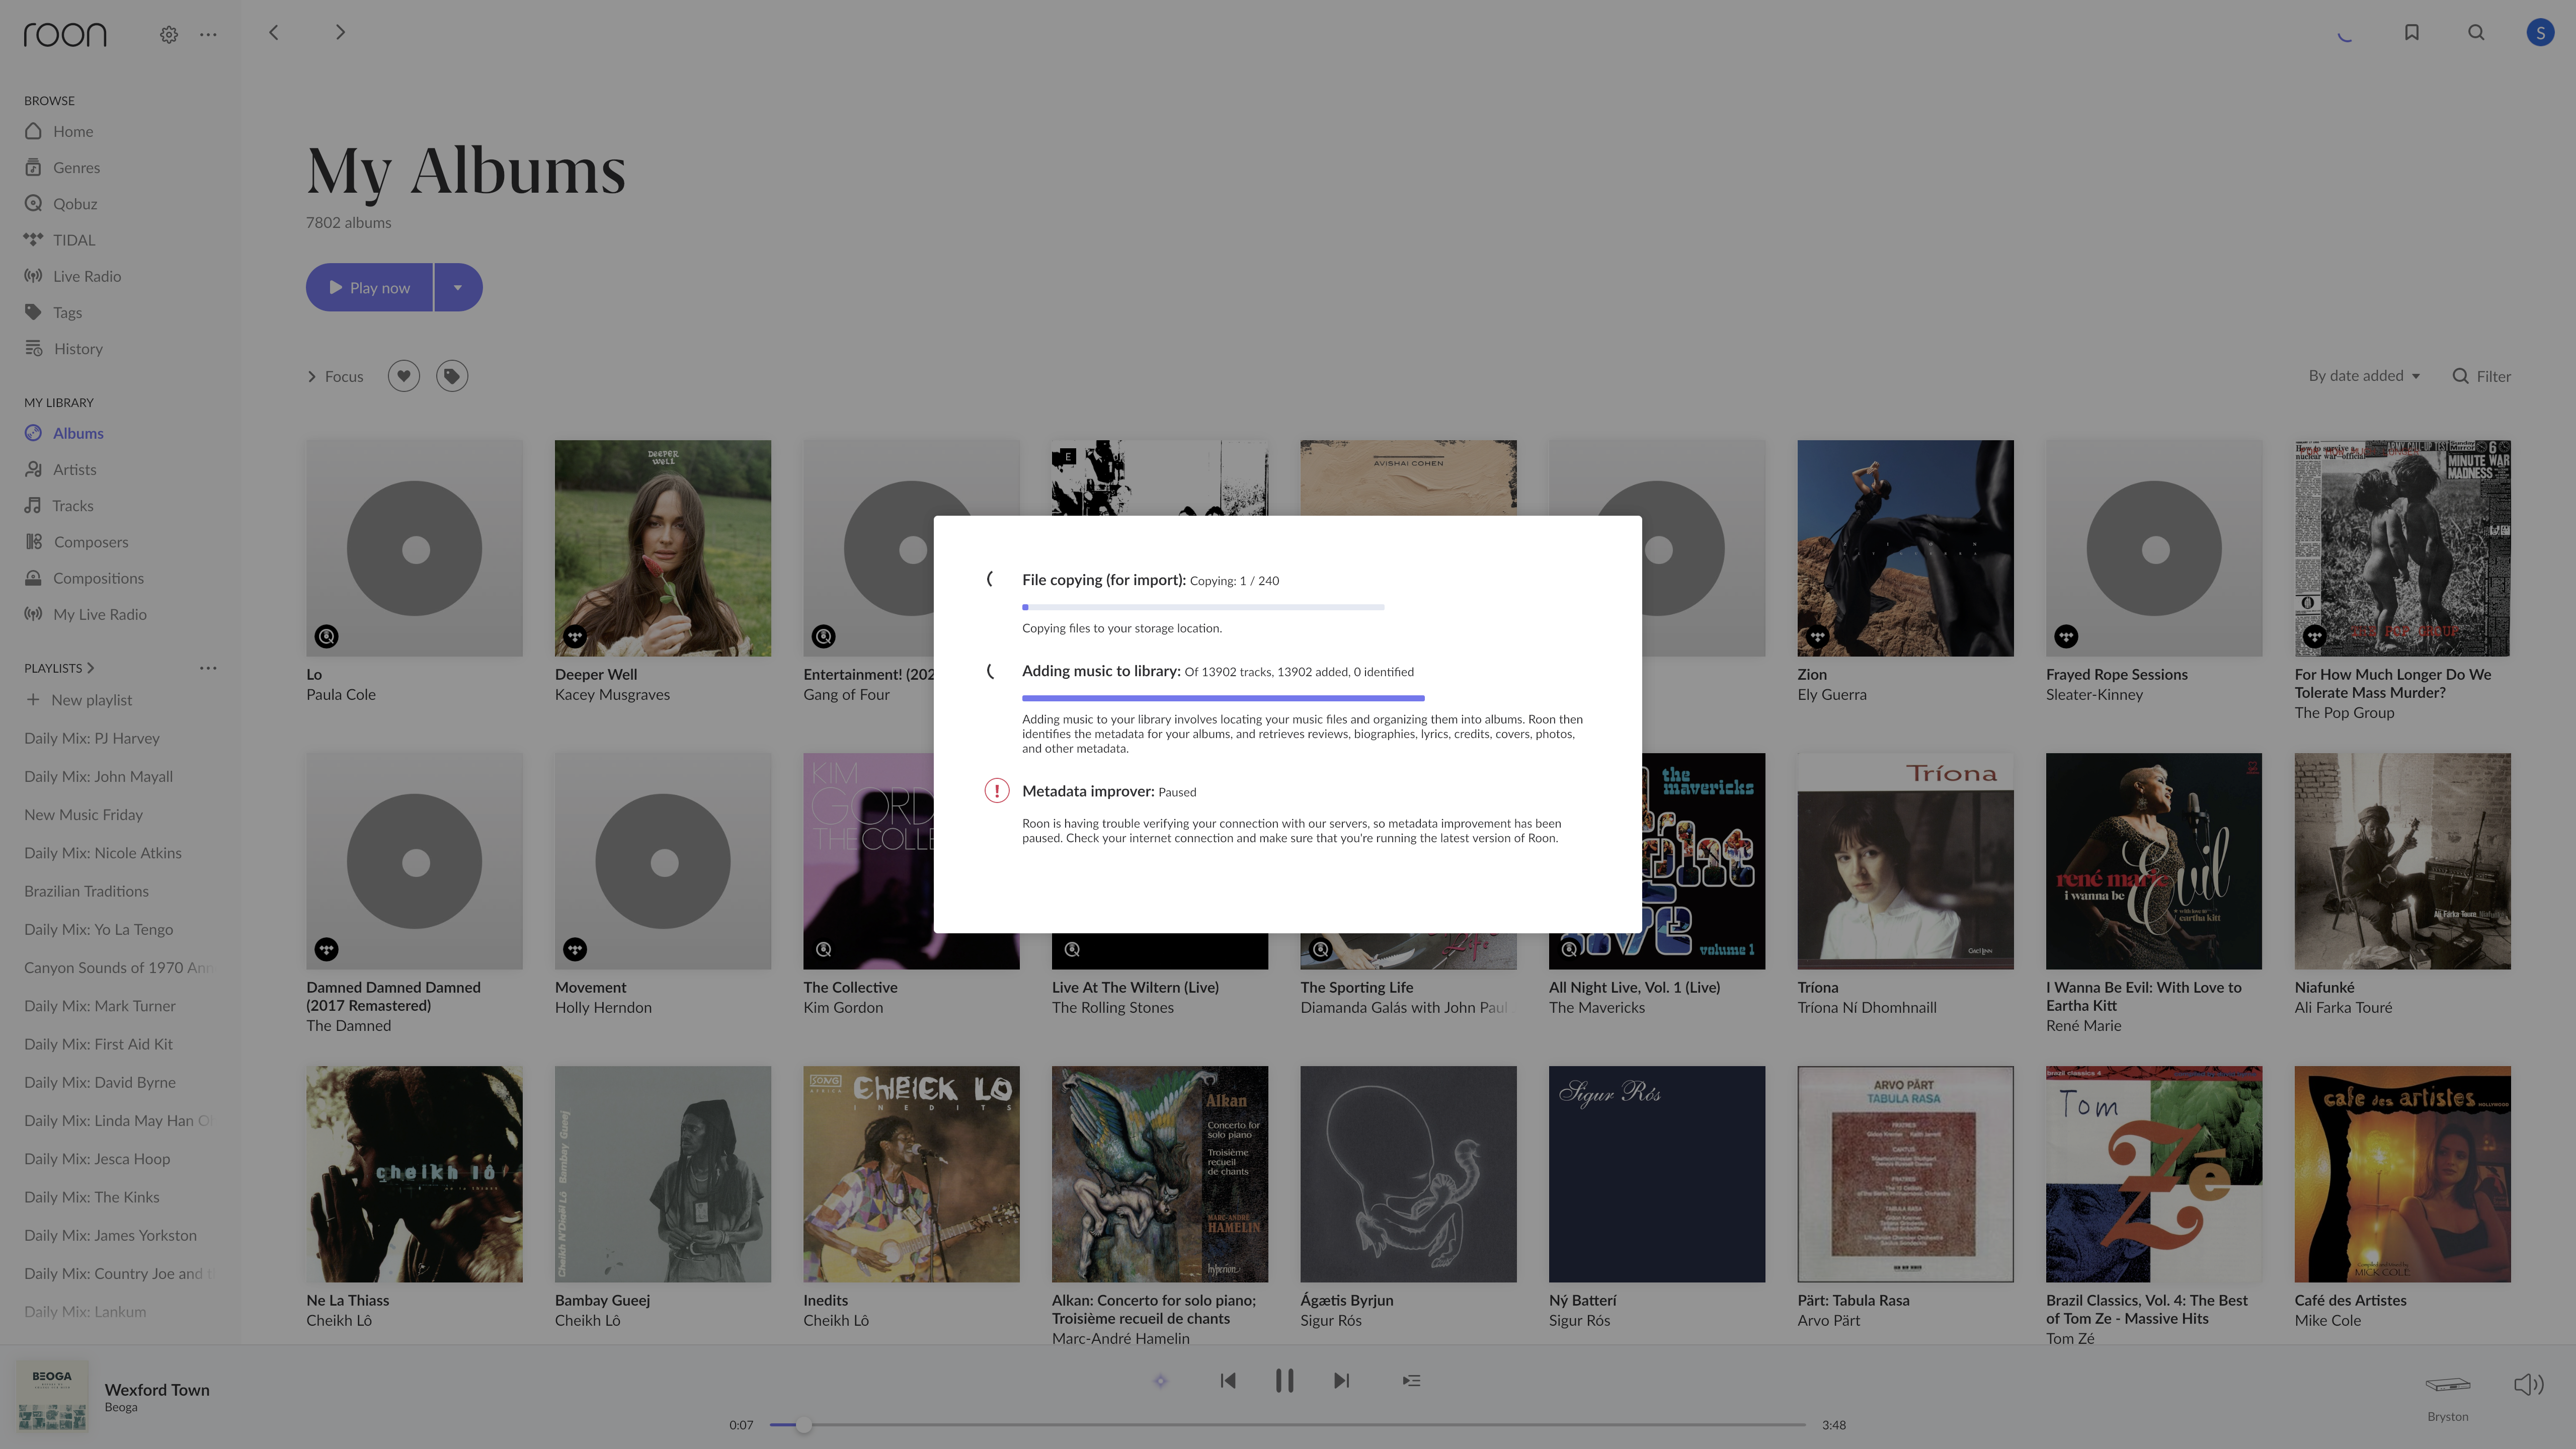
Task: Click the Roon logo
Action: point(65,34)
